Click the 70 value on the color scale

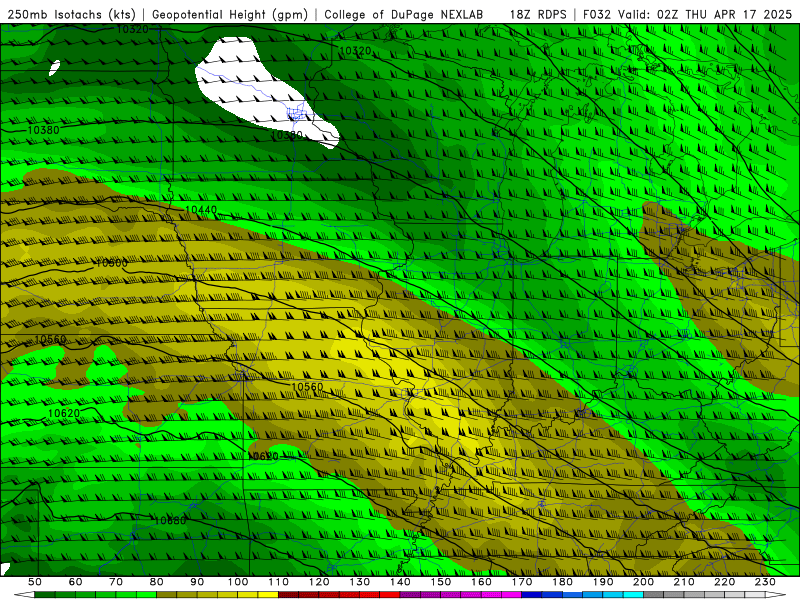coord(116,582)
